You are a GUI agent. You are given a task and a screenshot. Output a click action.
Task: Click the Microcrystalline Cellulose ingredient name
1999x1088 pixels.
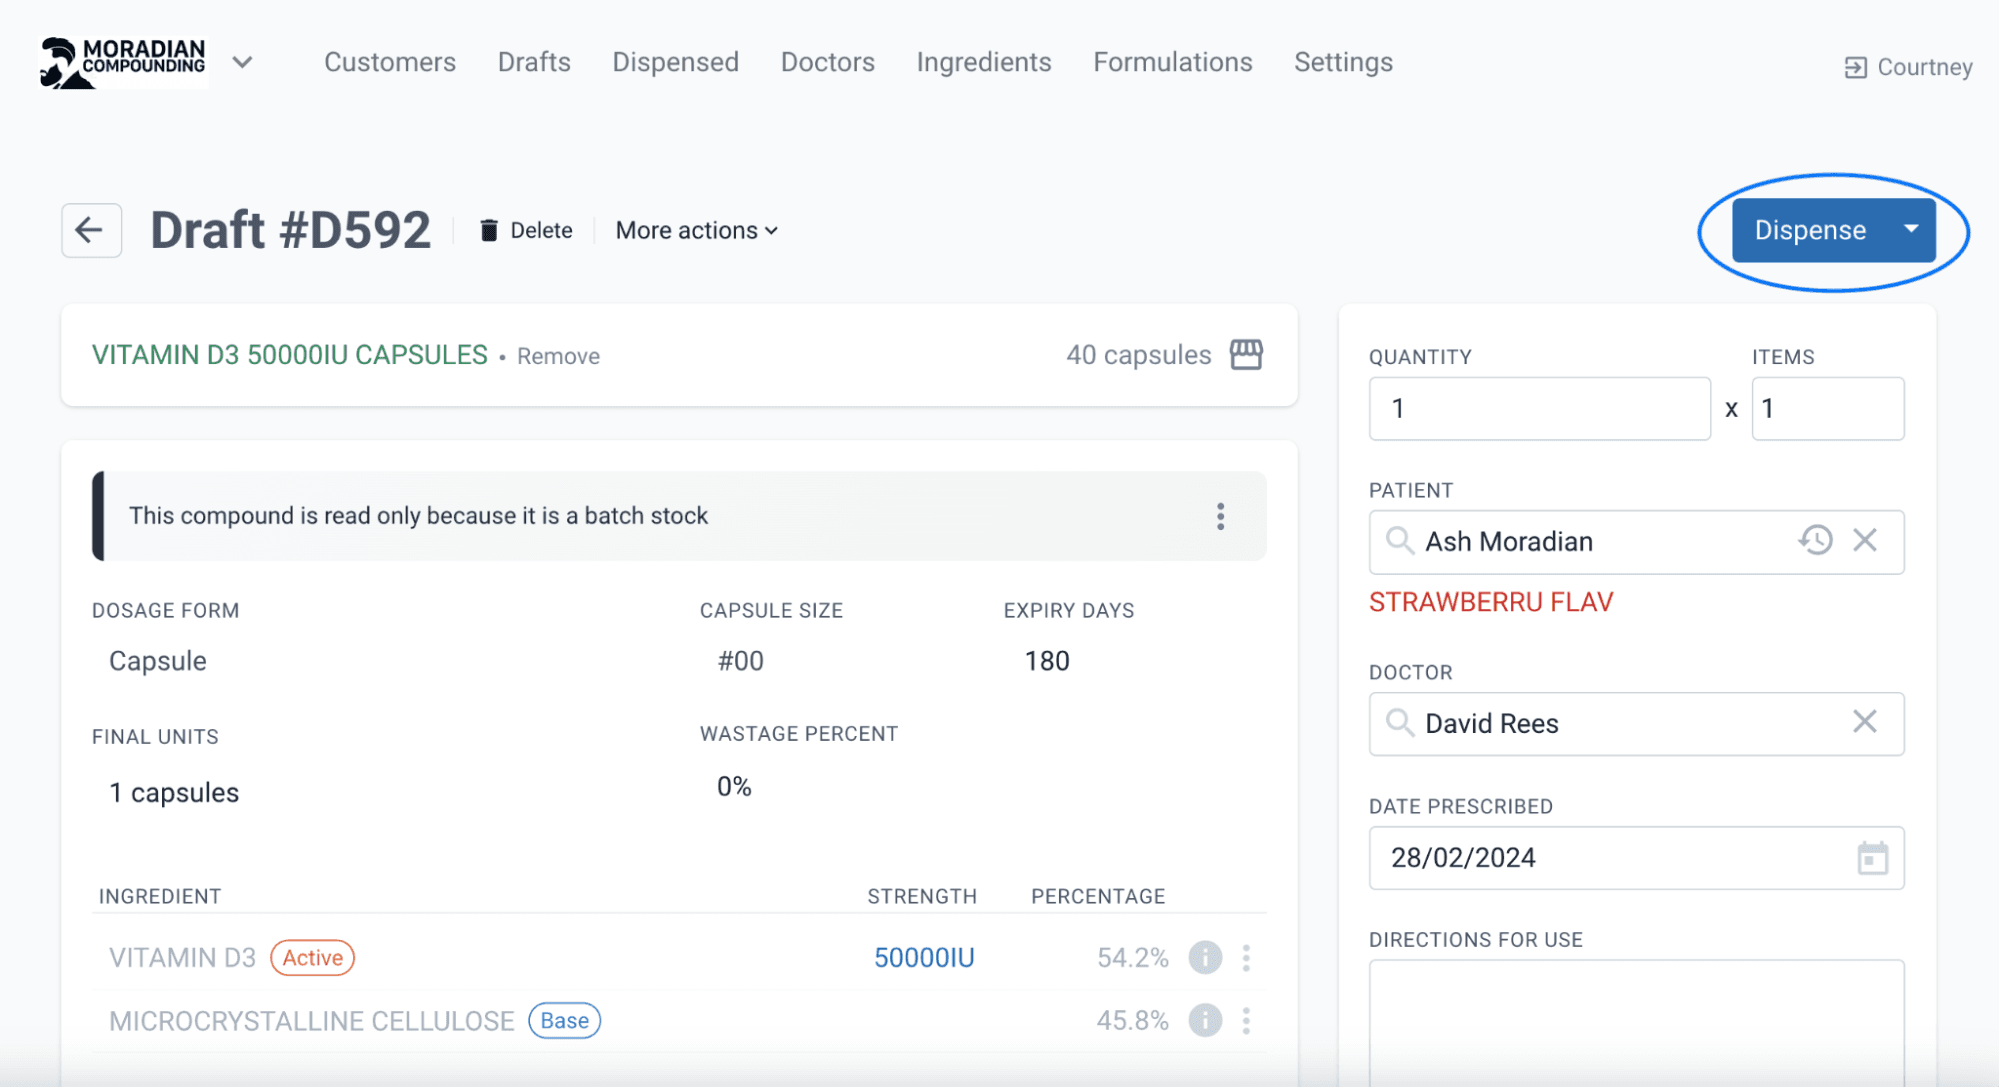pos(311,1021)
